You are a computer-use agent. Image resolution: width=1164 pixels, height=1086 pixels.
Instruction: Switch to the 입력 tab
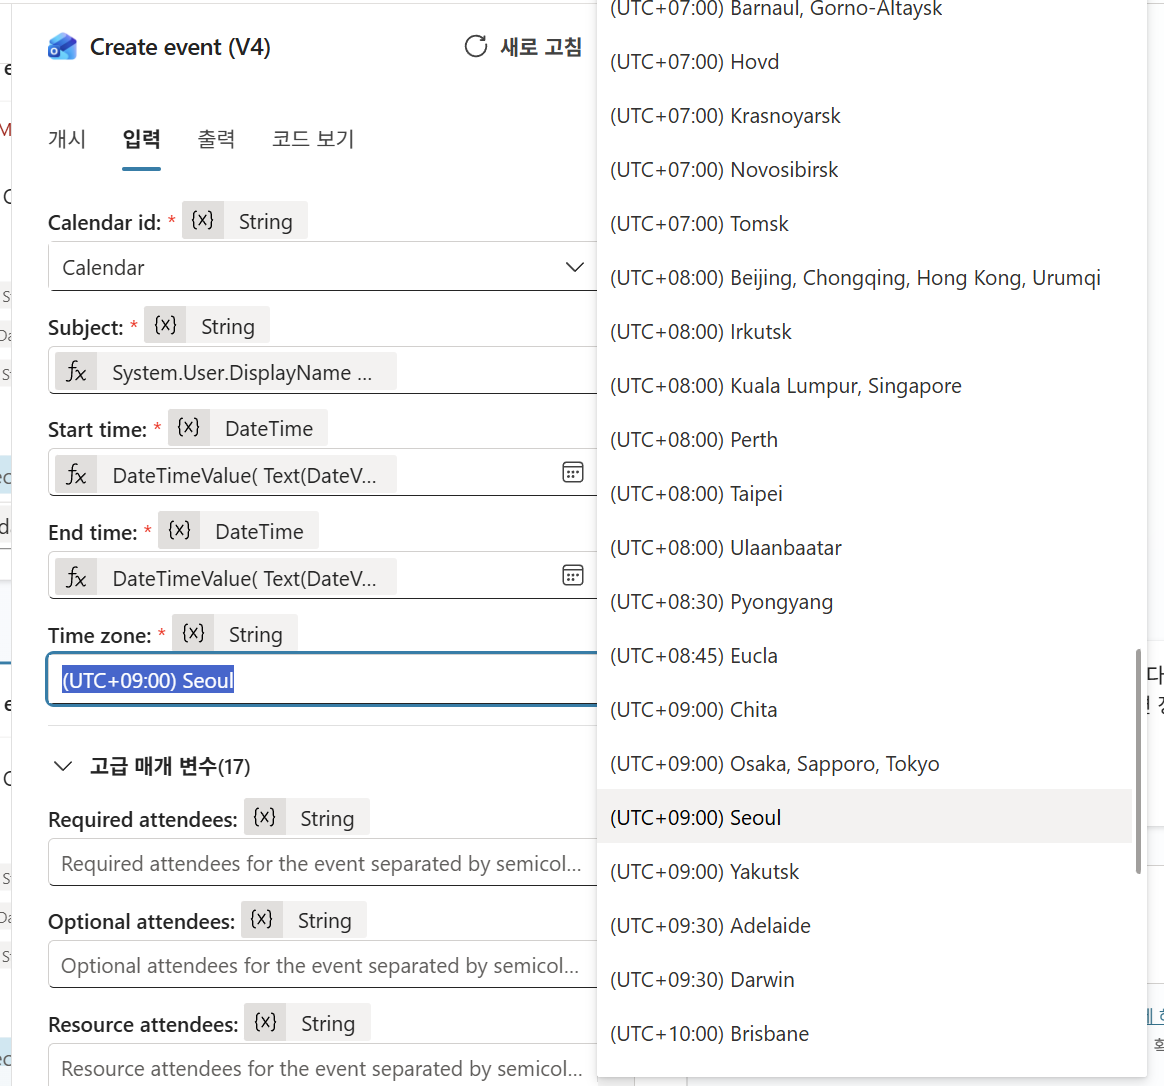pos(141,139)
